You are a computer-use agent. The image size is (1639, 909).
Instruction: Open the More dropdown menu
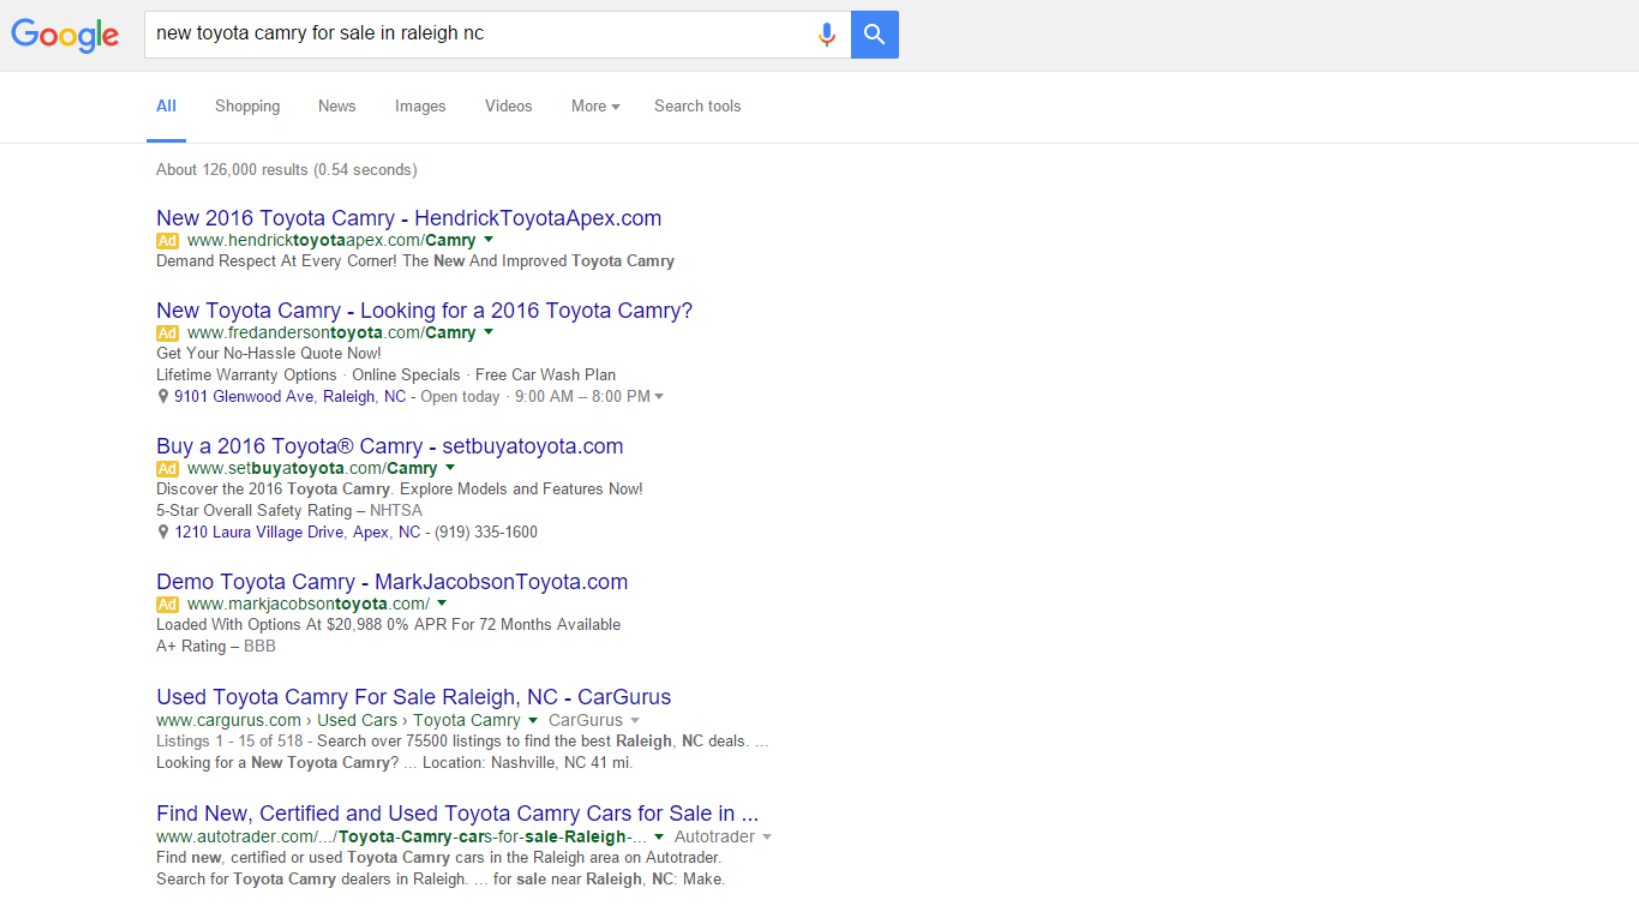(x=595, y=106)
